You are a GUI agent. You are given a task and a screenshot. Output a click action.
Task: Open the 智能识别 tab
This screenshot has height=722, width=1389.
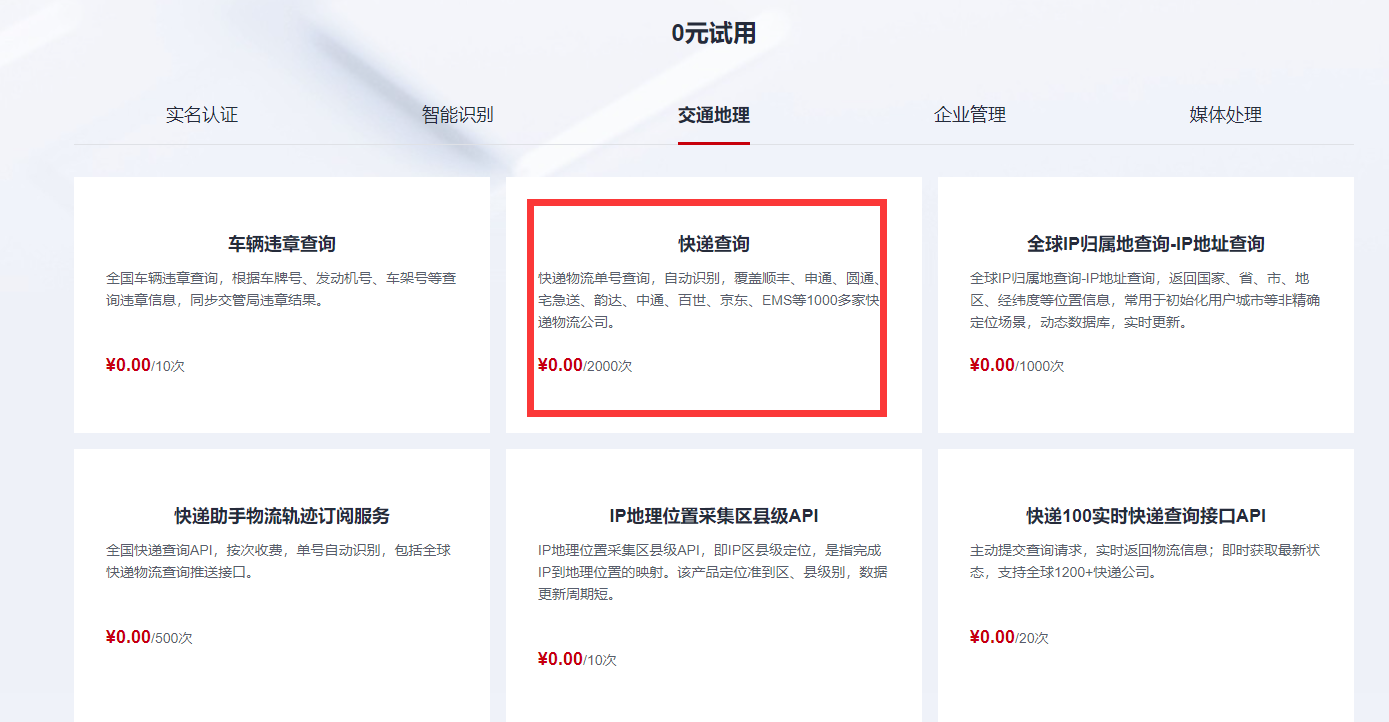(x=458, y=115)
